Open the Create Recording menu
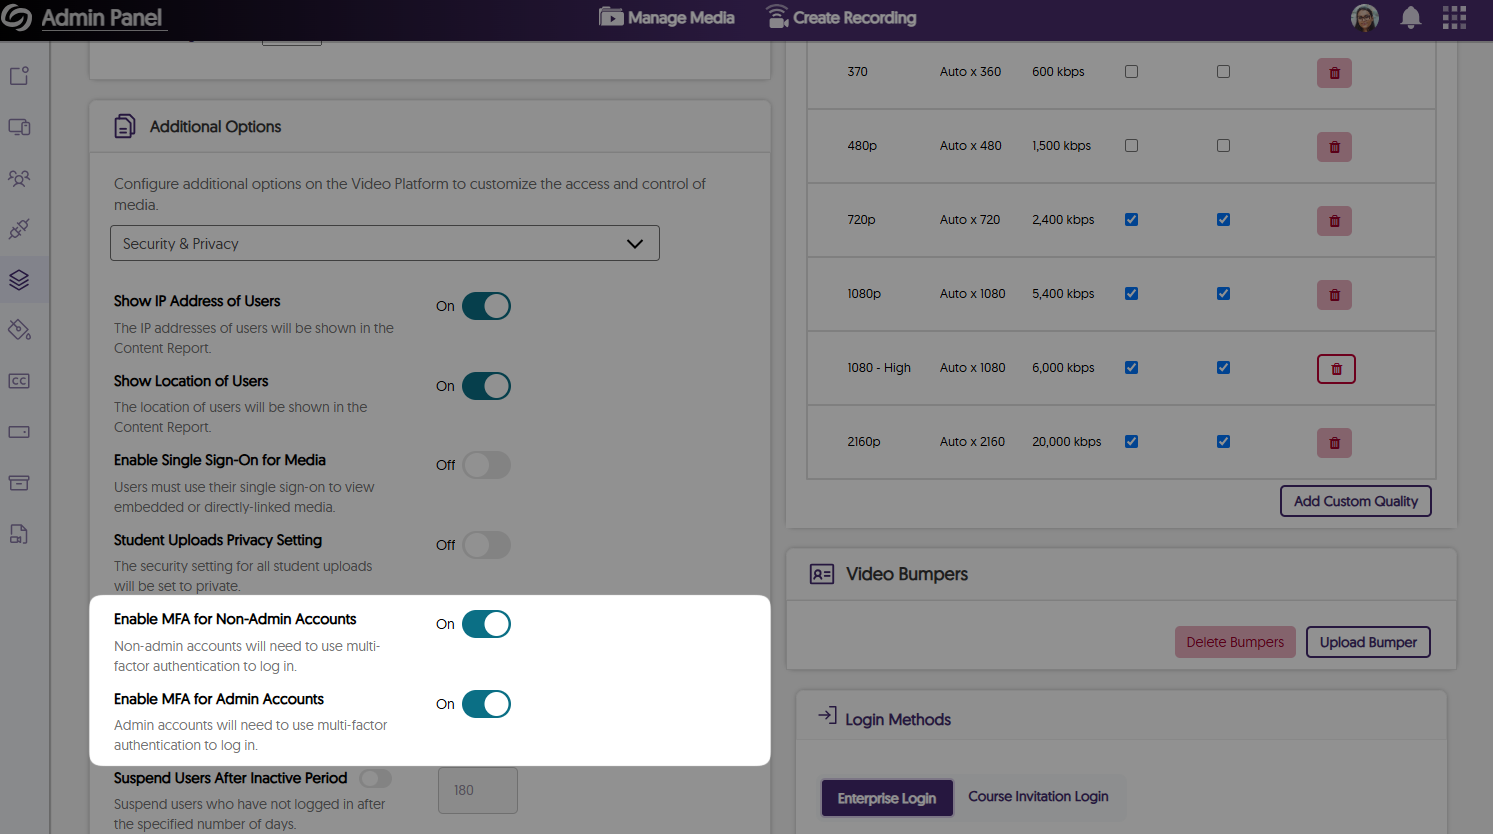Image resolution: width=1493 pixels, height=834 pixels. (842, 17)
